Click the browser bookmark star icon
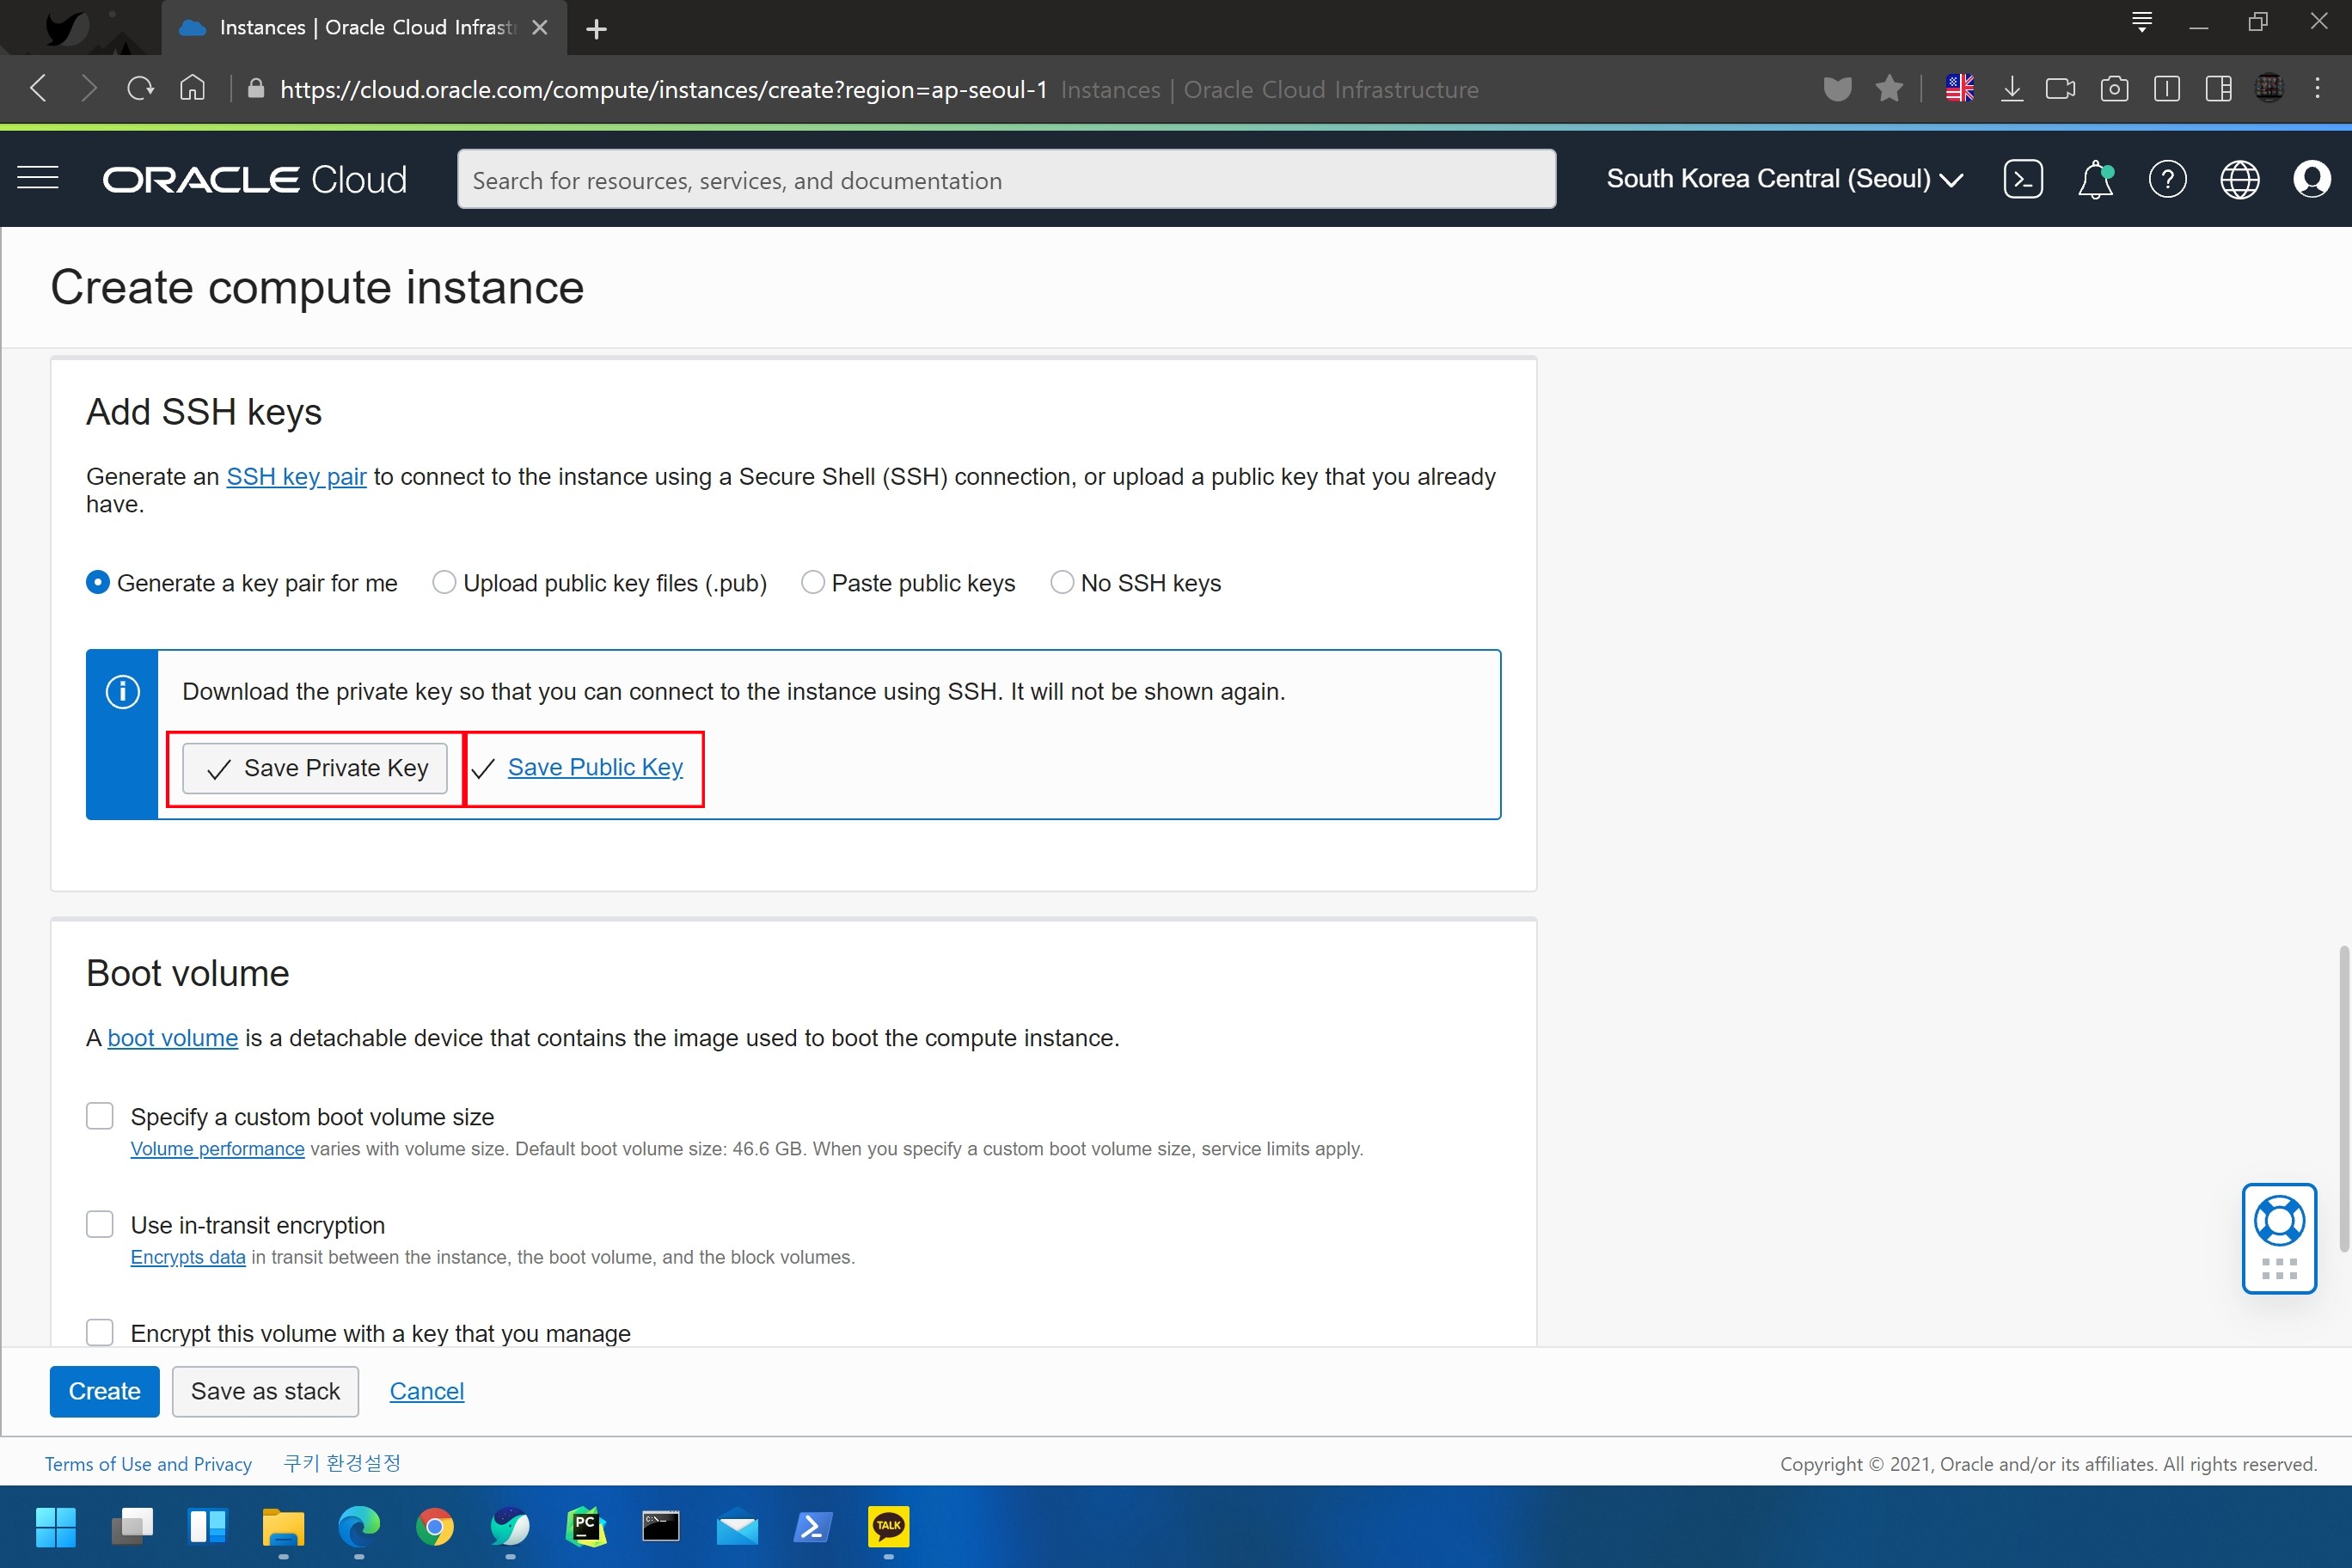The width and height of the screenshot is (2352, 1568). (x=1889, y=89)
